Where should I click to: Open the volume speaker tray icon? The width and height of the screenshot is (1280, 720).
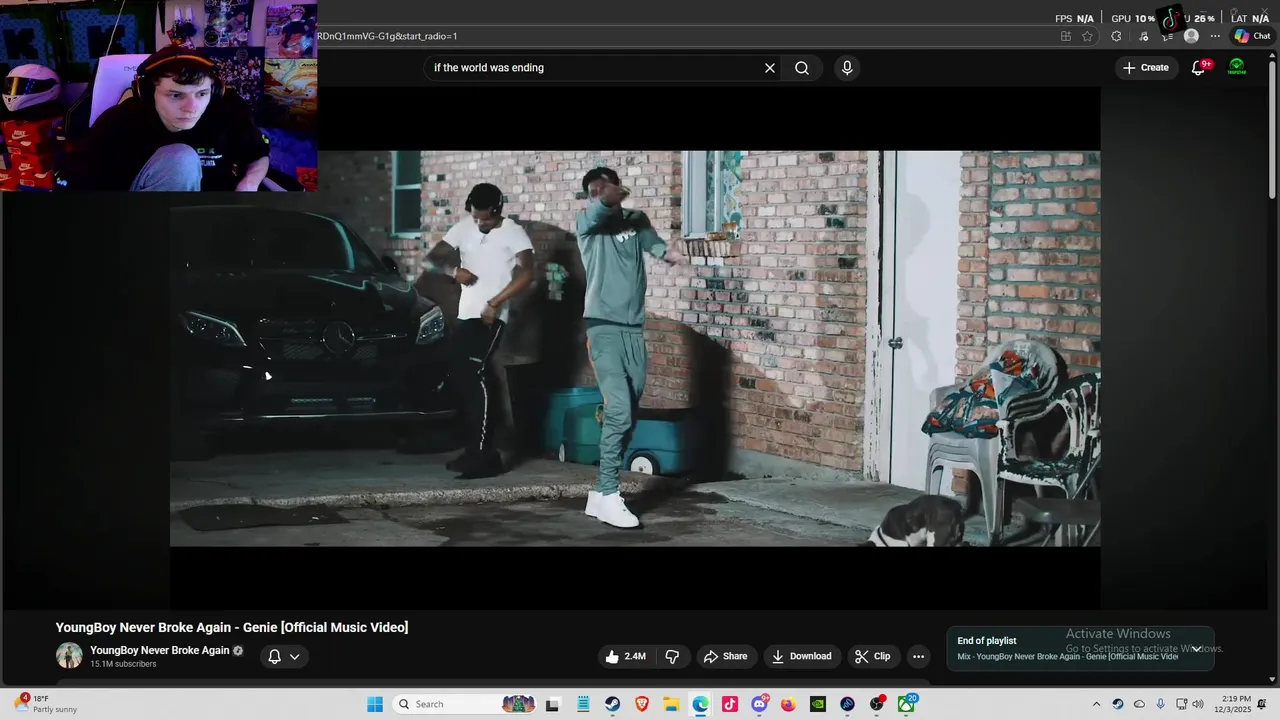pos(1198,704)
